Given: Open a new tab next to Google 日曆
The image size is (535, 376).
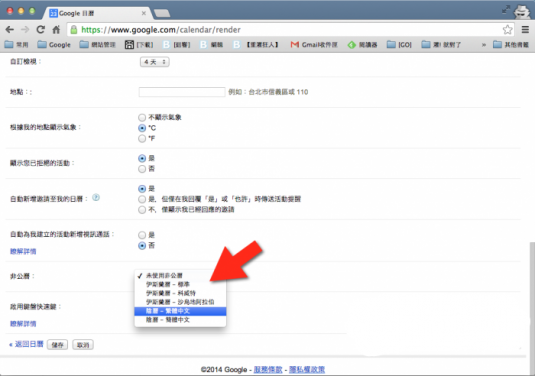Looking at the screenshot, I should [x=162, y=13].
